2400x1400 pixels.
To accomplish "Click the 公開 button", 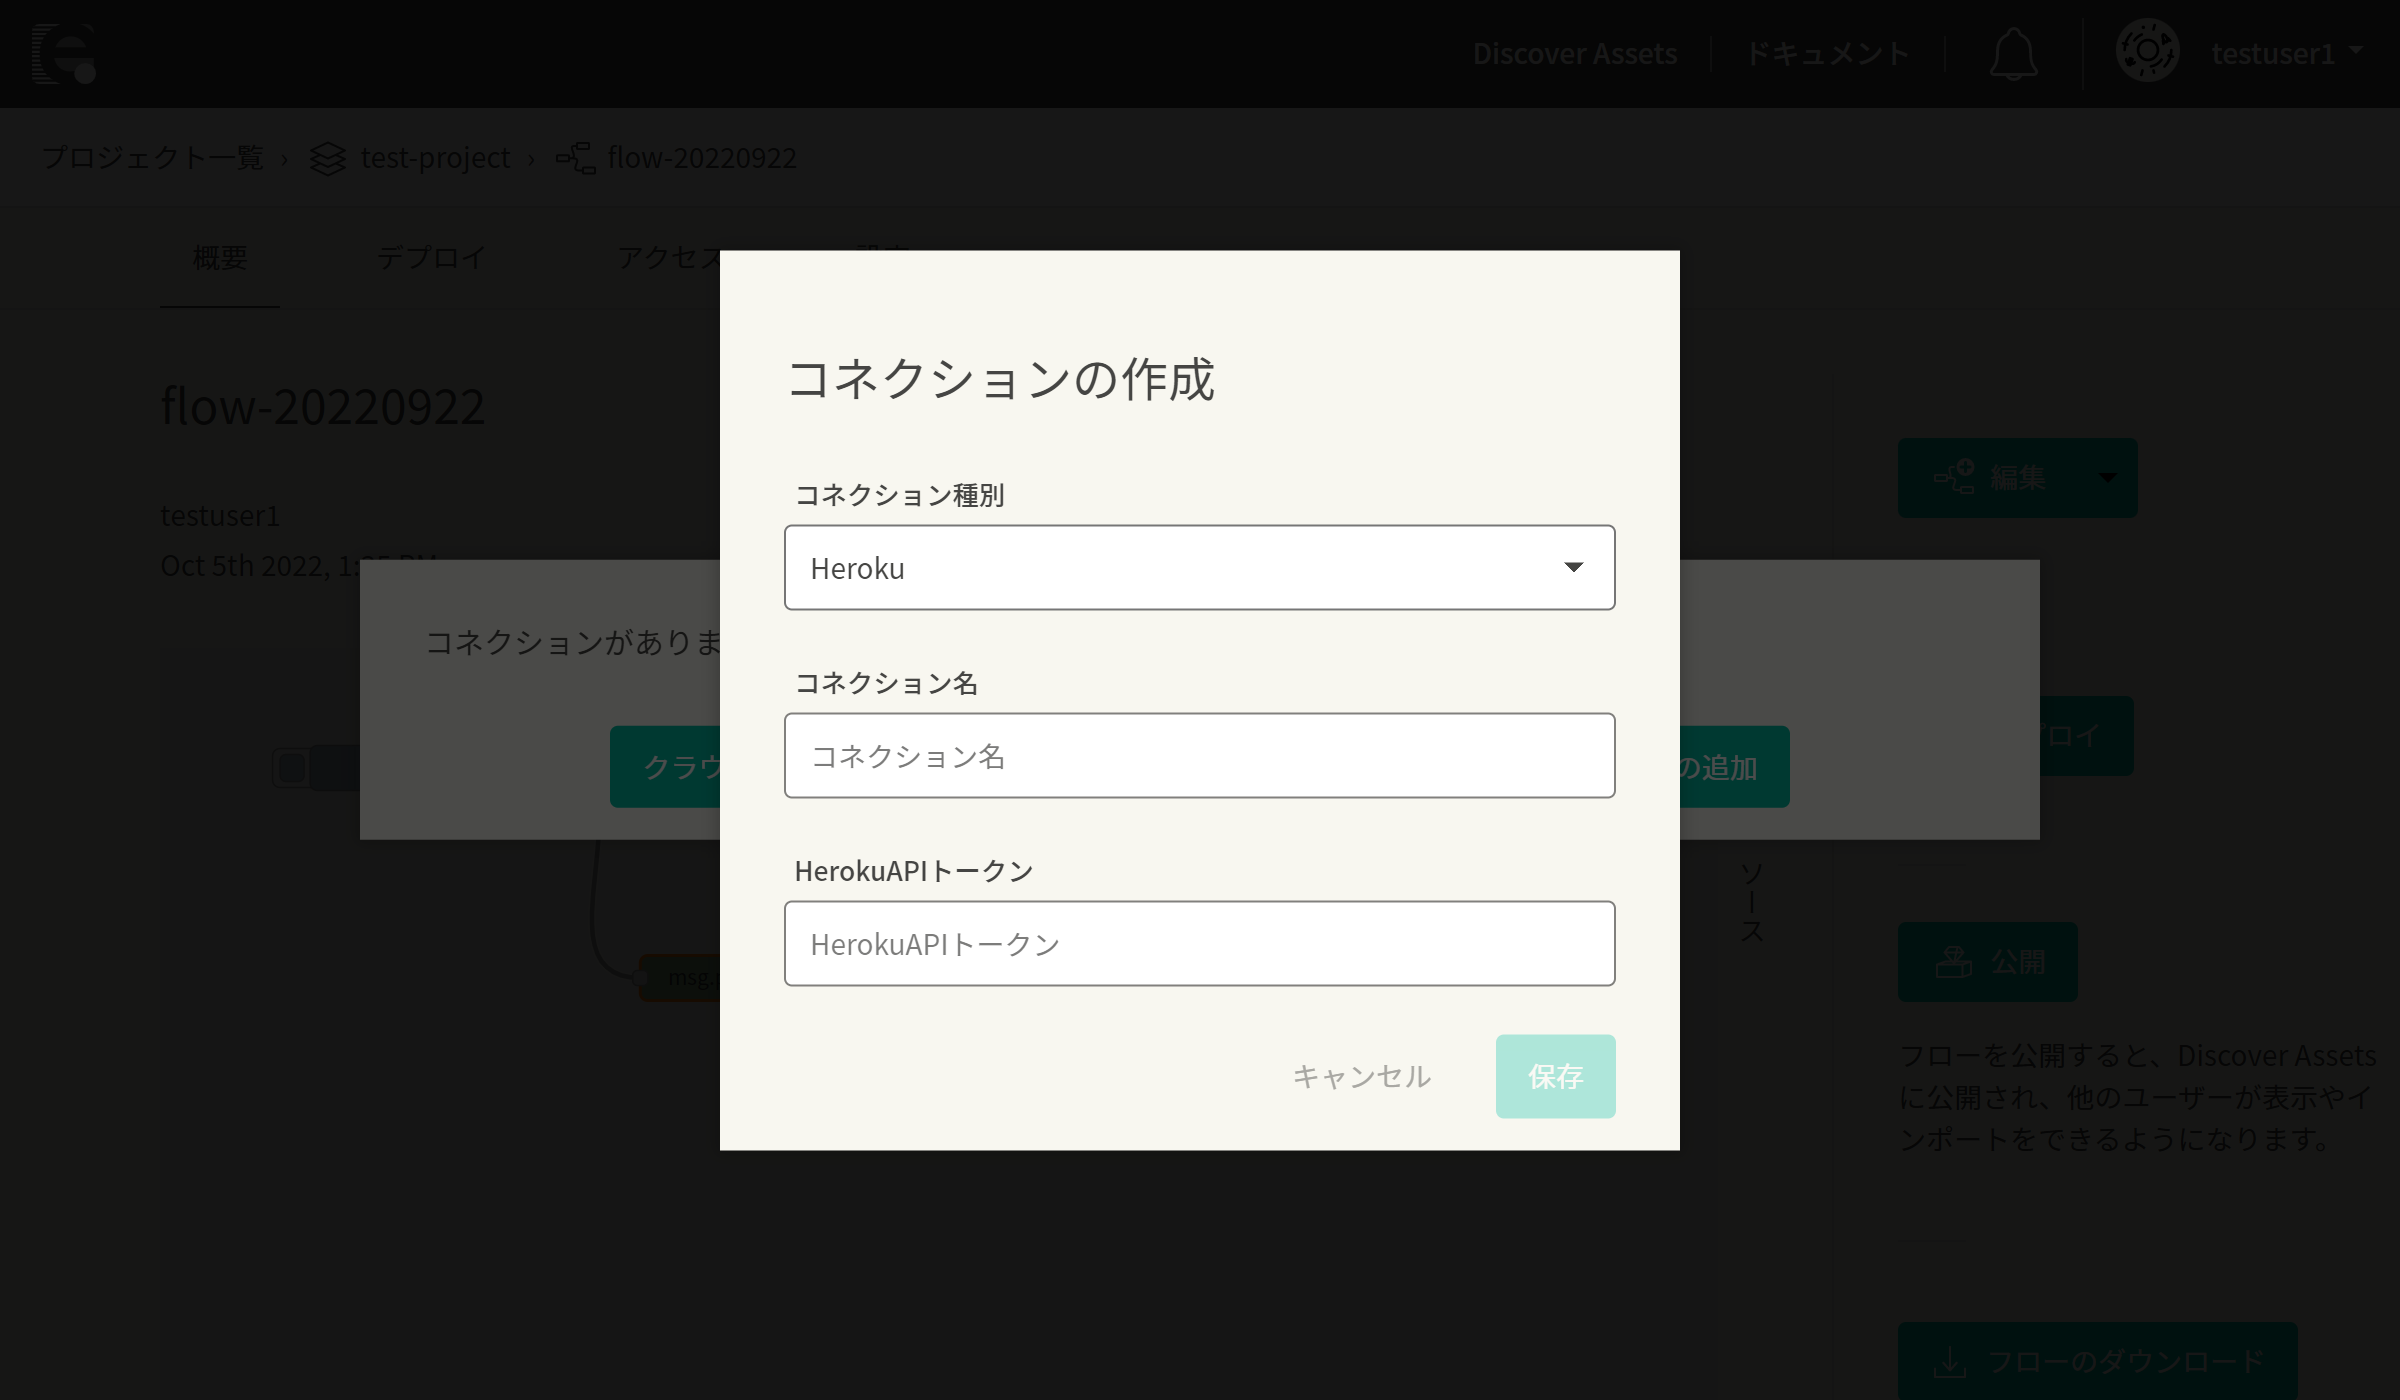I will [x=1988, y=962].
